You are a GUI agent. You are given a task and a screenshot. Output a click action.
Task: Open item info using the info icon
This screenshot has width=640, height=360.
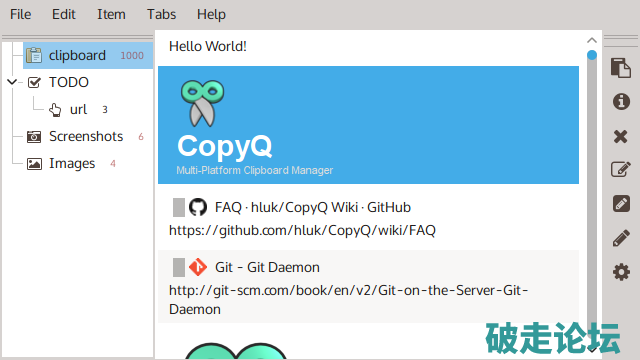click(621, 102)
